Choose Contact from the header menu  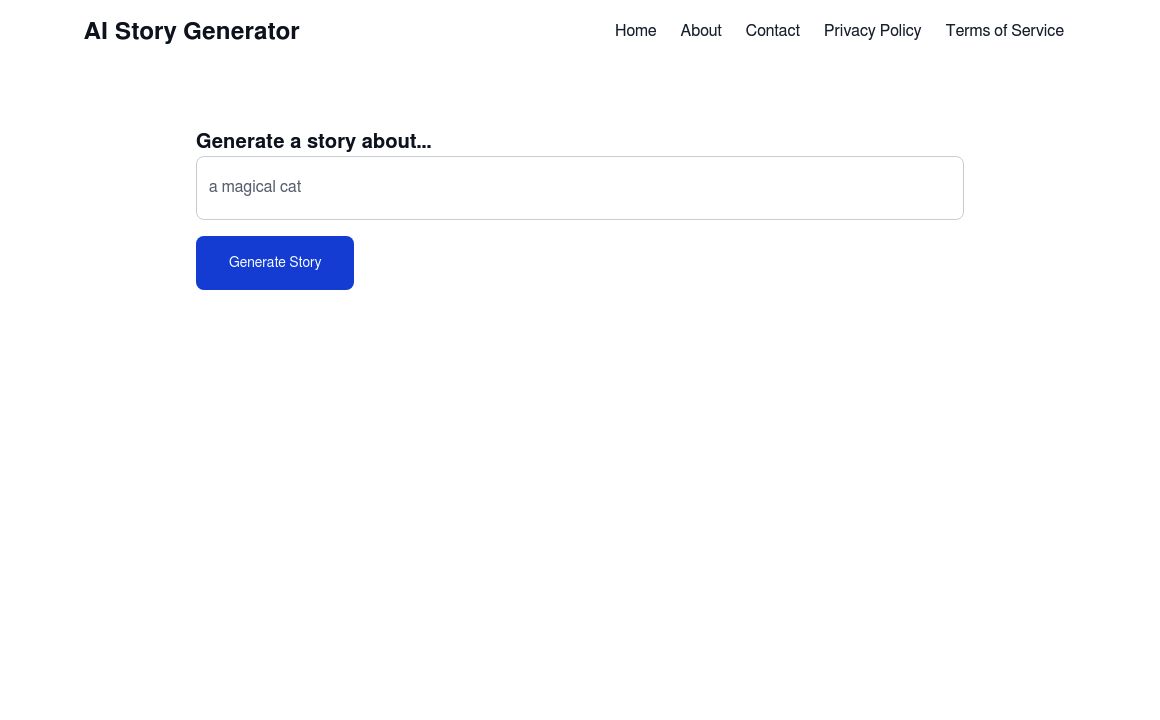tap(772, 31)
